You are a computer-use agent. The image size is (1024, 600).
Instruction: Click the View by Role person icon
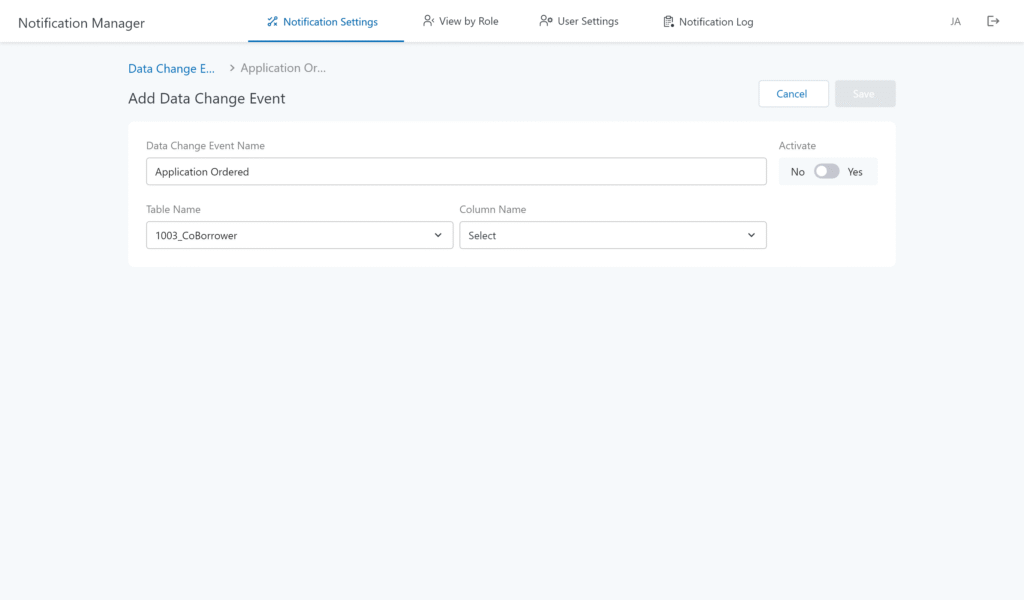point(428,21)
